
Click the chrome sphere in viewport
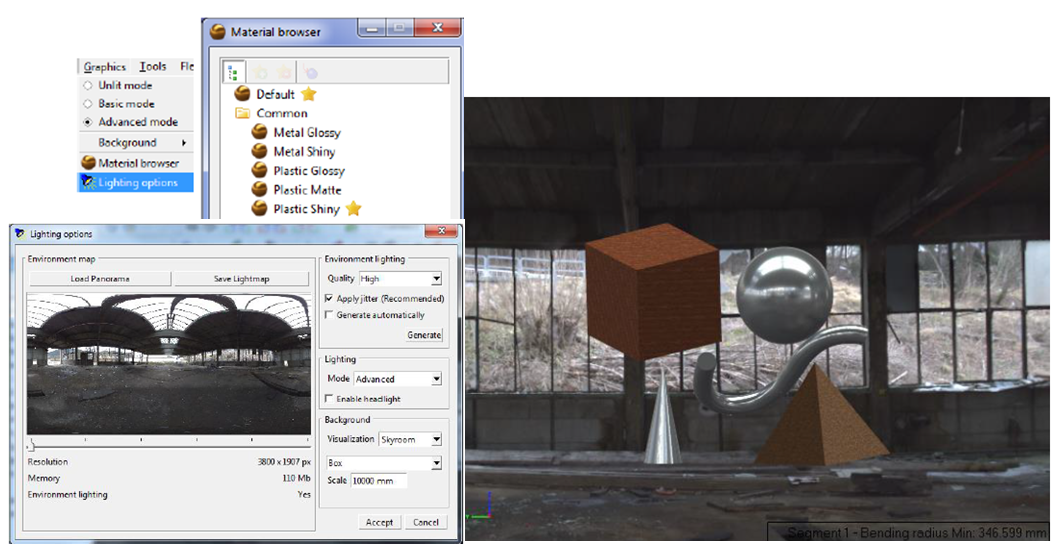tap(784, 294)
